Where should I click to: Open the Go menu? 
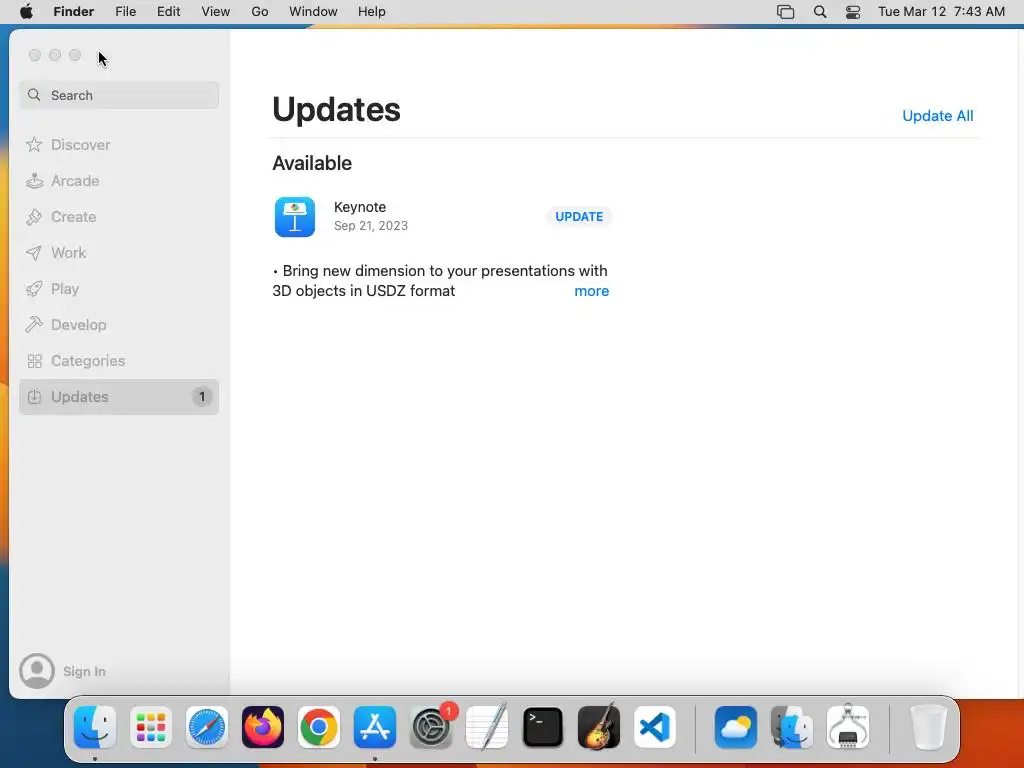click(260, 12)
